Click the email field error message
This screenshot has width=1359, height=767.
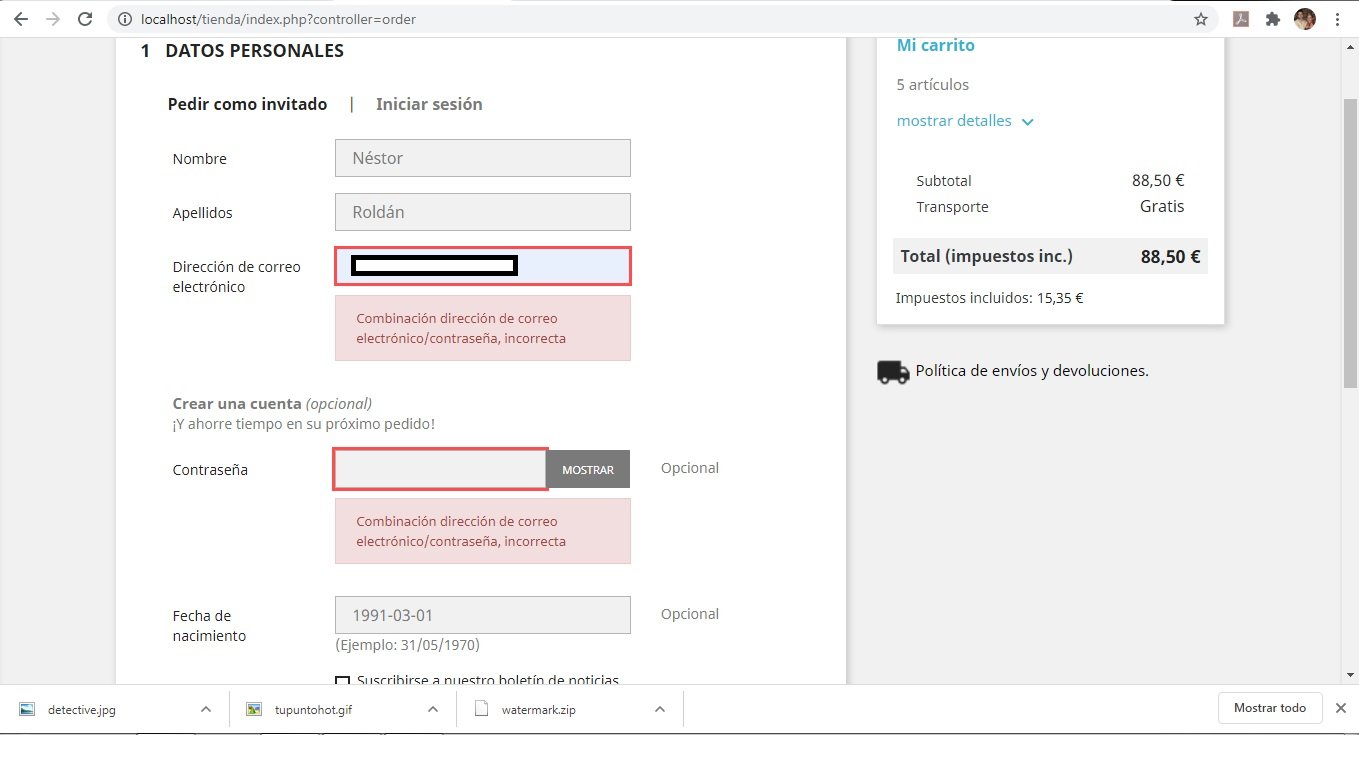[x=483, y=328]
